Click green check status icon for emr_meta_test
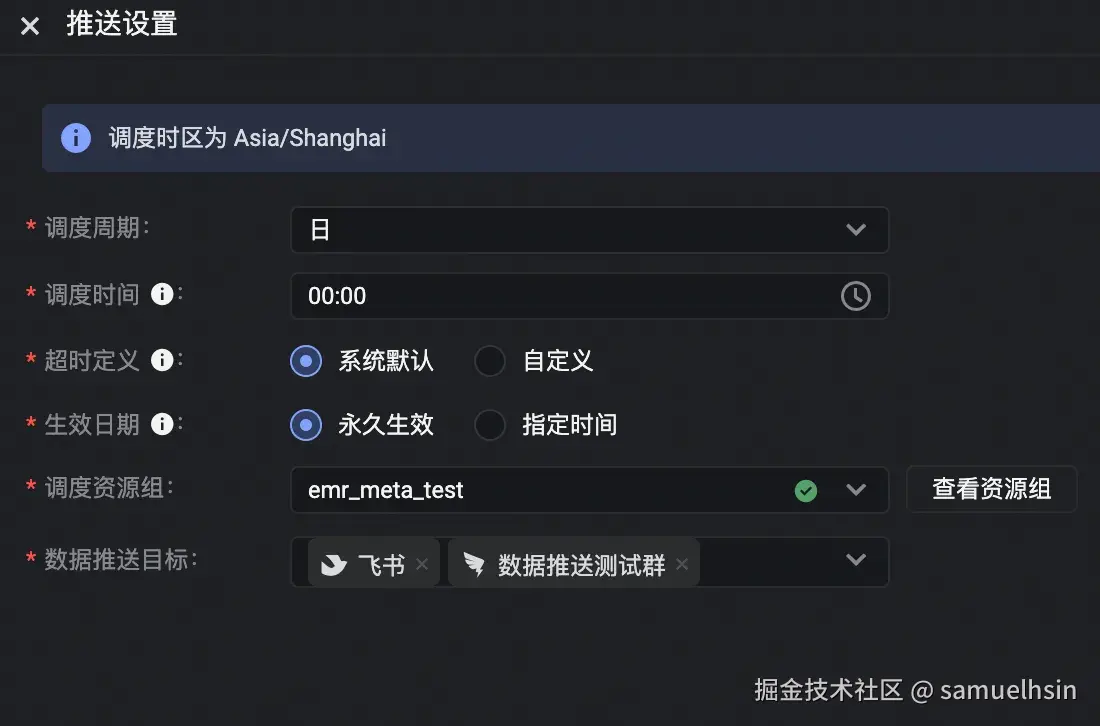The image size is (1100, 726). [805, 491]
